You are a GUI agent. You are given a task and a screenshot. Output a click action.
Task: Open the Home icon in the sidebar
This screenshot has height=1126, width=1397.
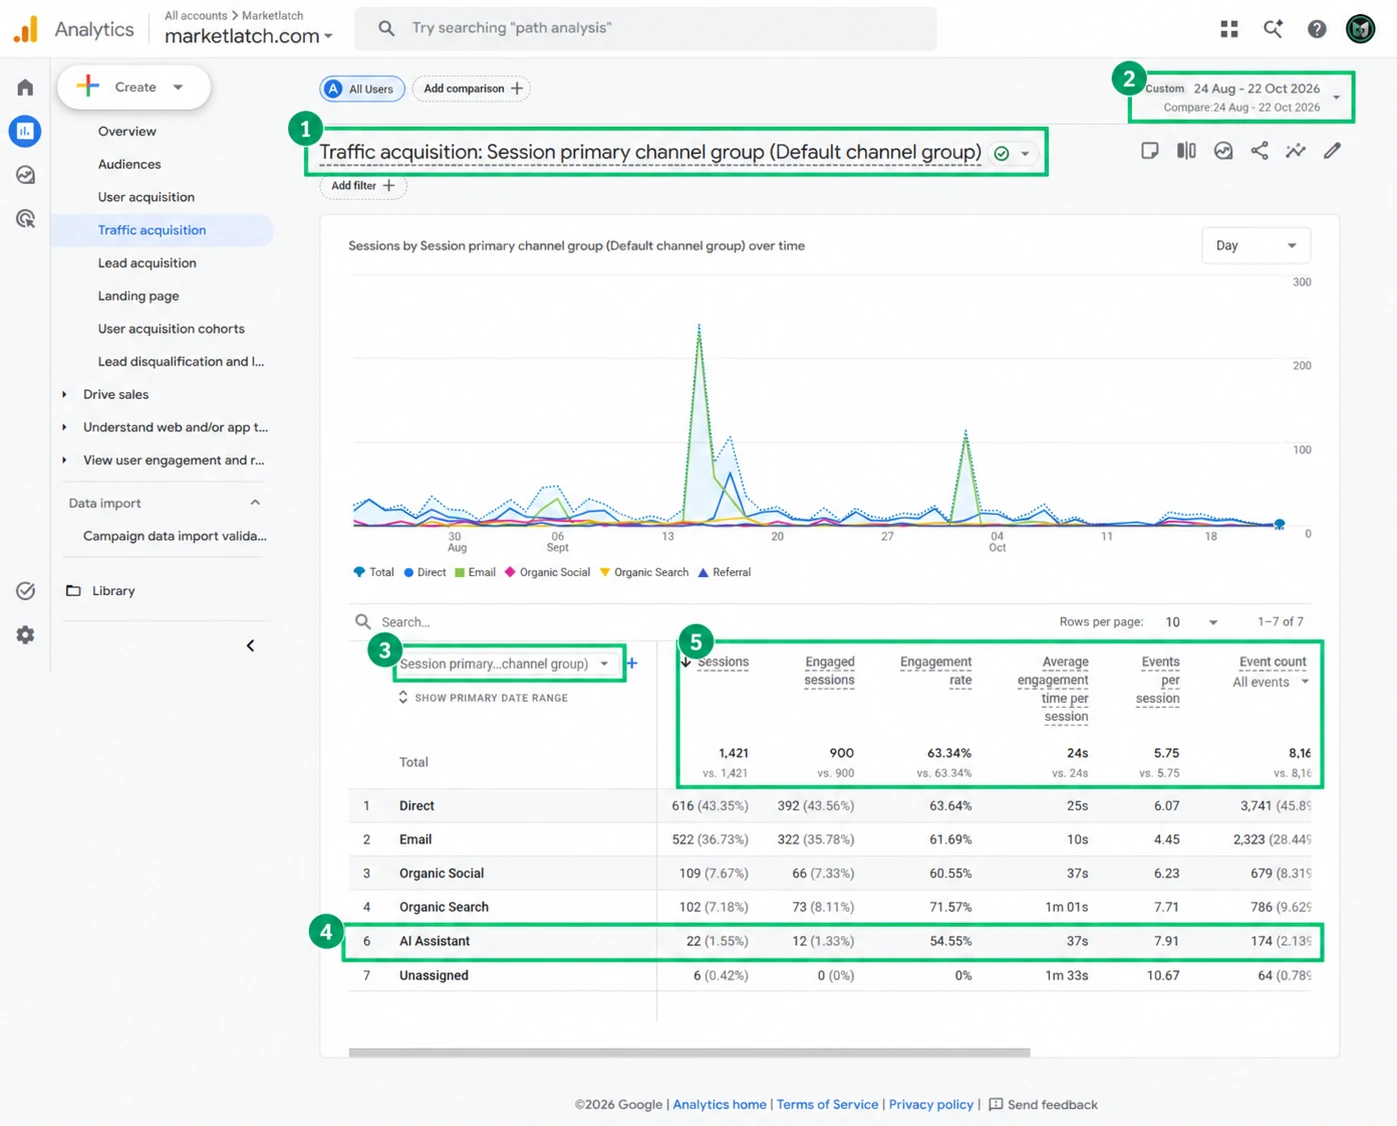point(25,87)
